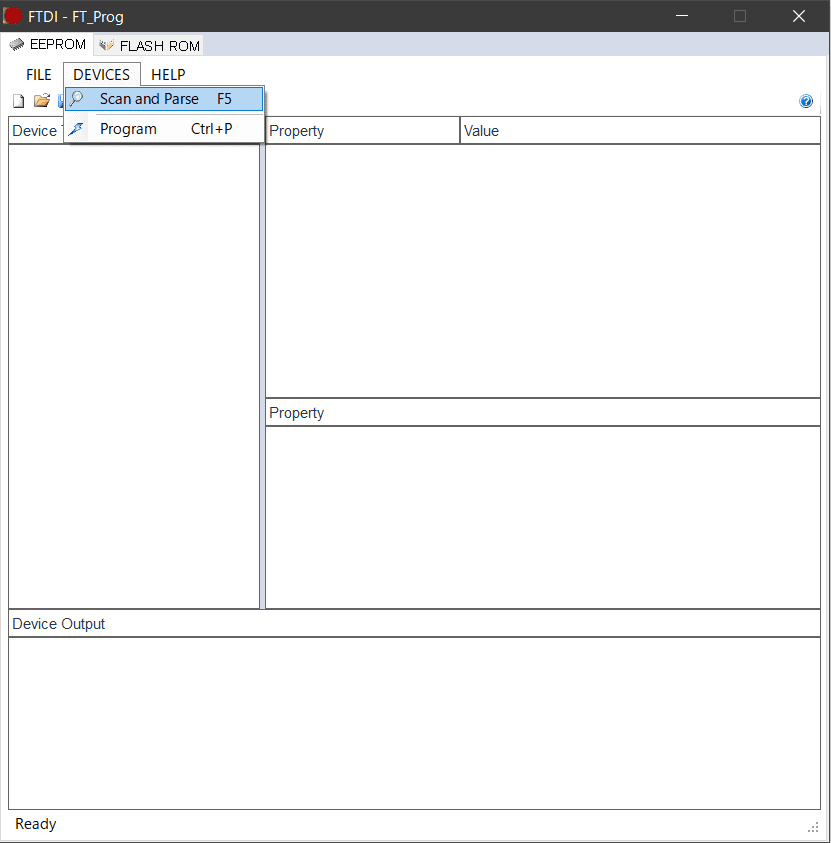Click the lower Property description header
Image resolution: width=831 pixels, height=843 pixels.
pos(542,413)
